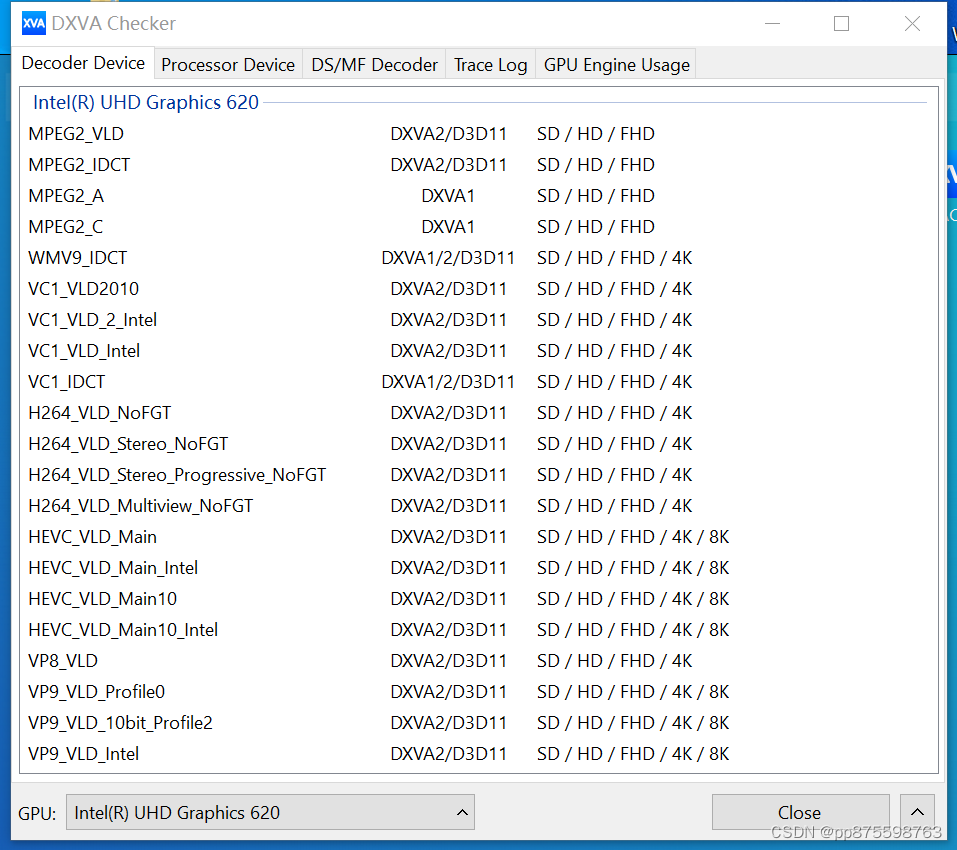Select the VC1_VLD2010 entry
The width and height of the screenshot is (957, 850).
click(x=478, y=289)
